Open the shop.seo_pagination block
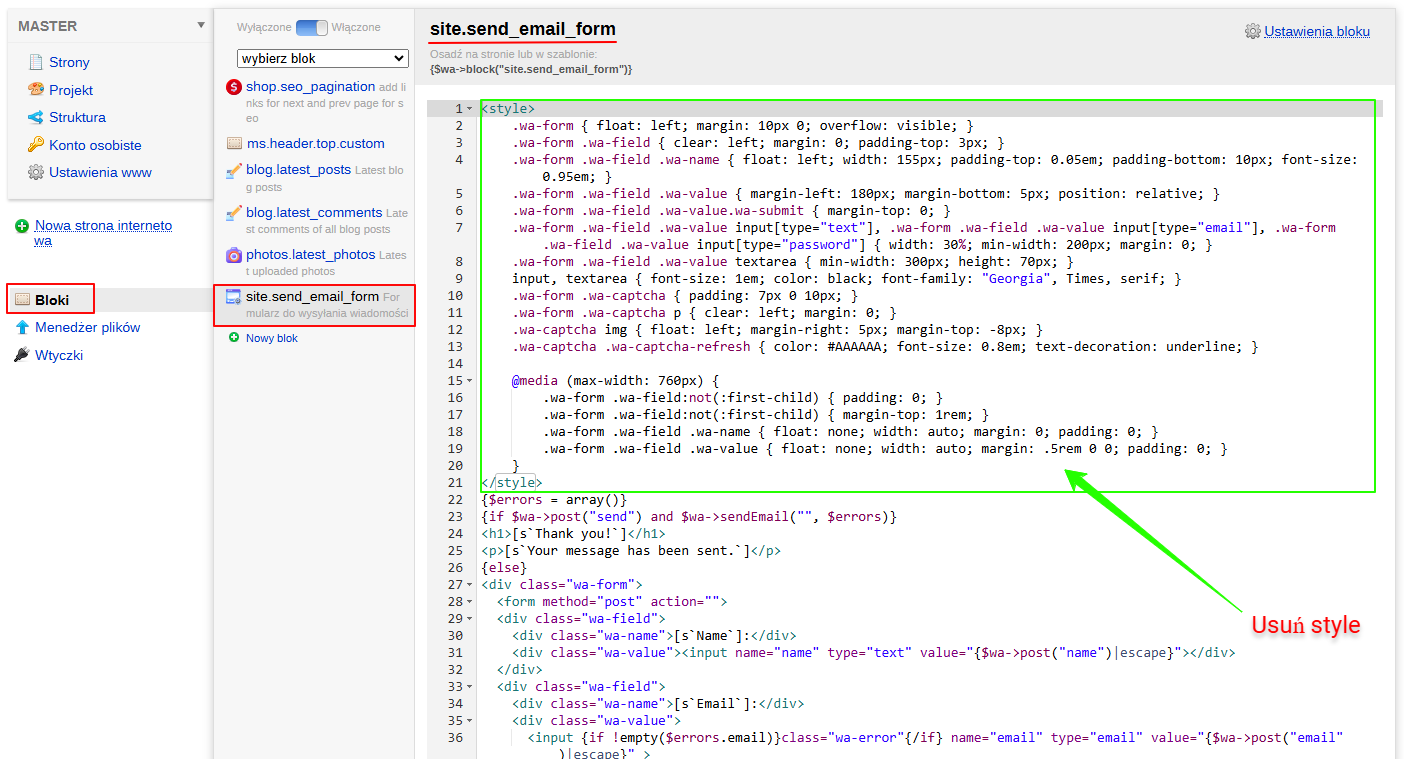This screenshot has width=1404, height=759. 311,87
